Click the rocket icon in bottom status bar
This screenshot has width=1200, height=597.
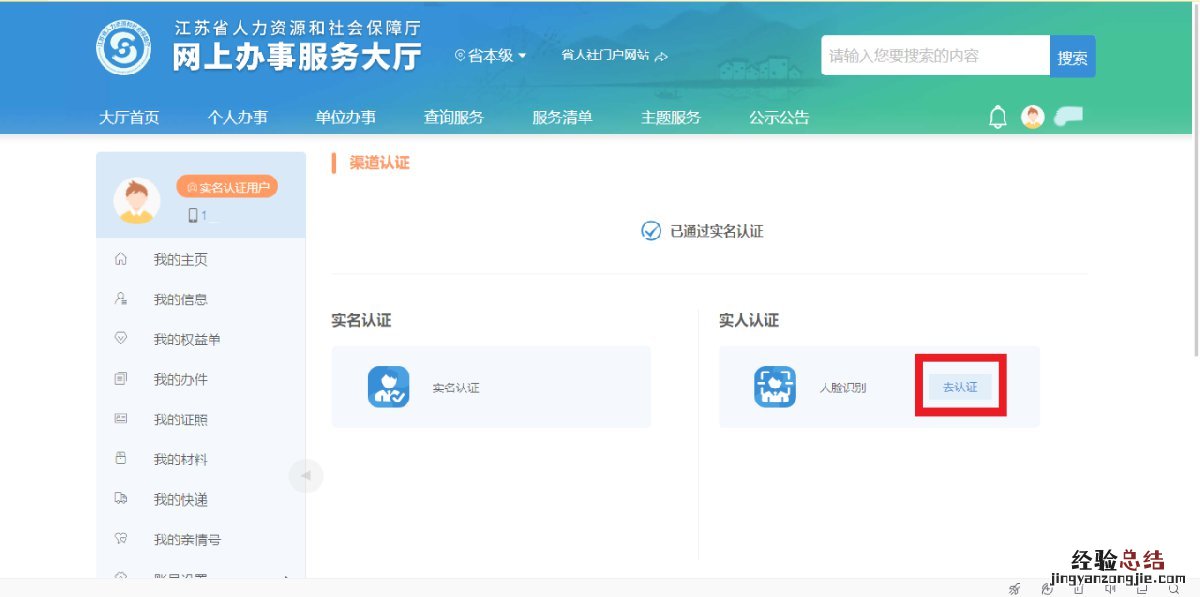[x=1015, y=588]
